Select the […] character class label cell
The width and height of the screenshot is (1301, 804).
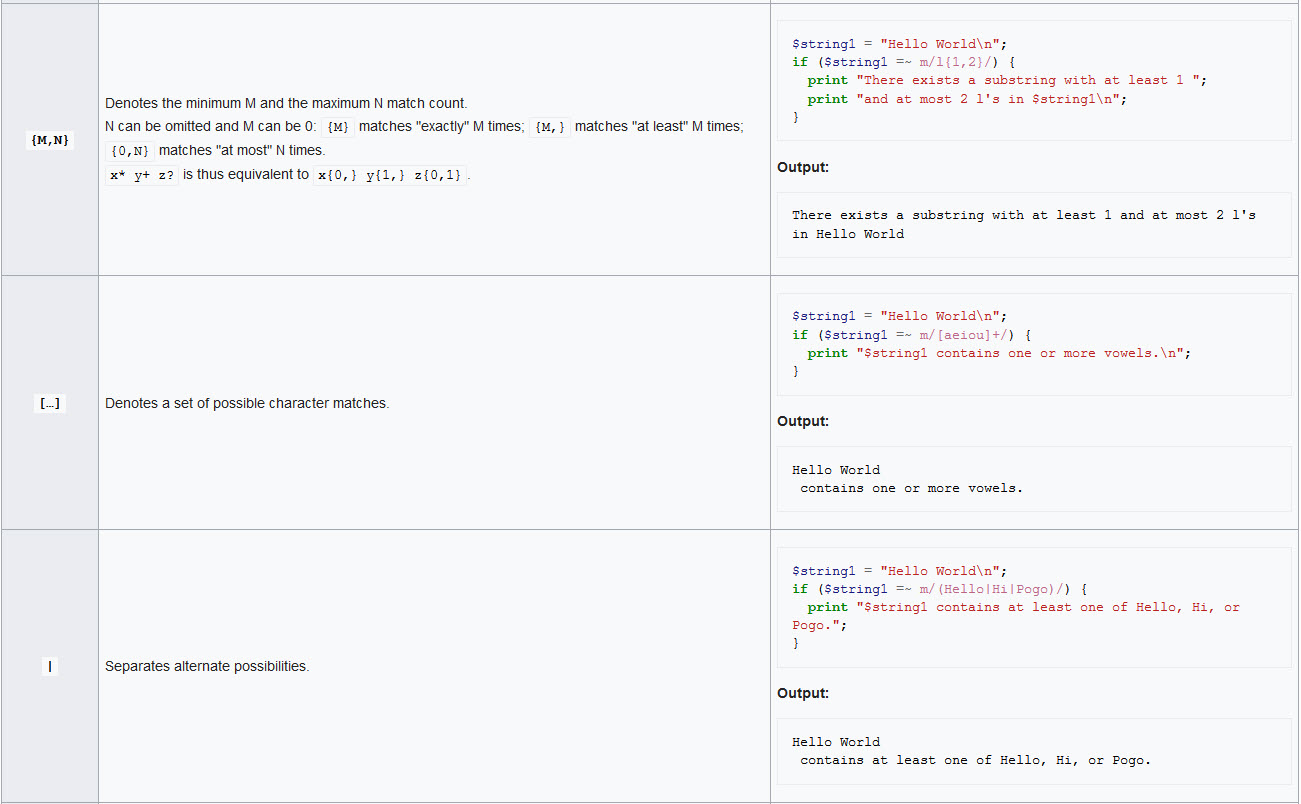(49, 403)
